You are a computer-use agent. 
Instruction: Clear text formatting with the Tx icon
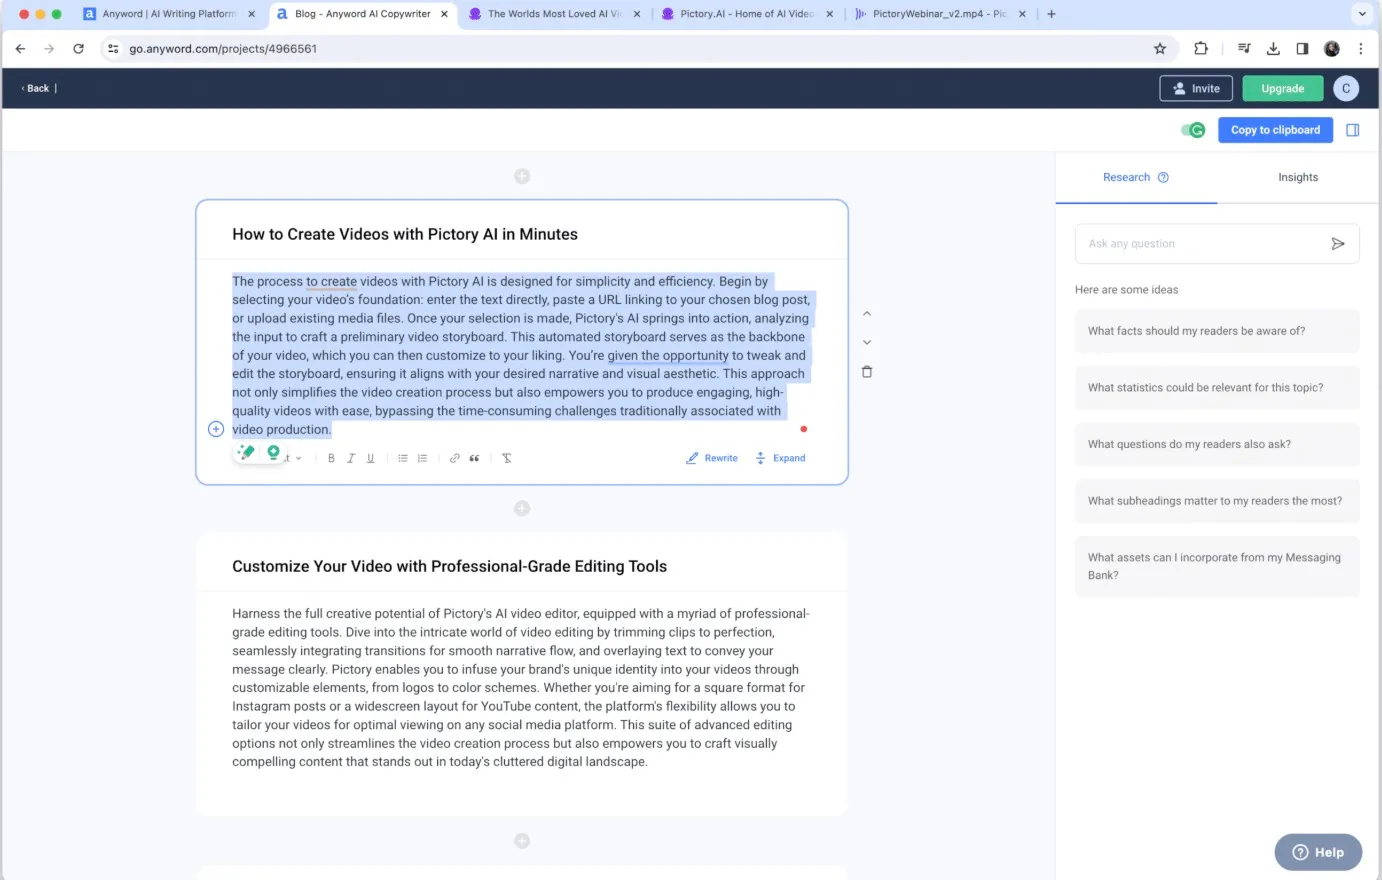[x=507, y=458]
